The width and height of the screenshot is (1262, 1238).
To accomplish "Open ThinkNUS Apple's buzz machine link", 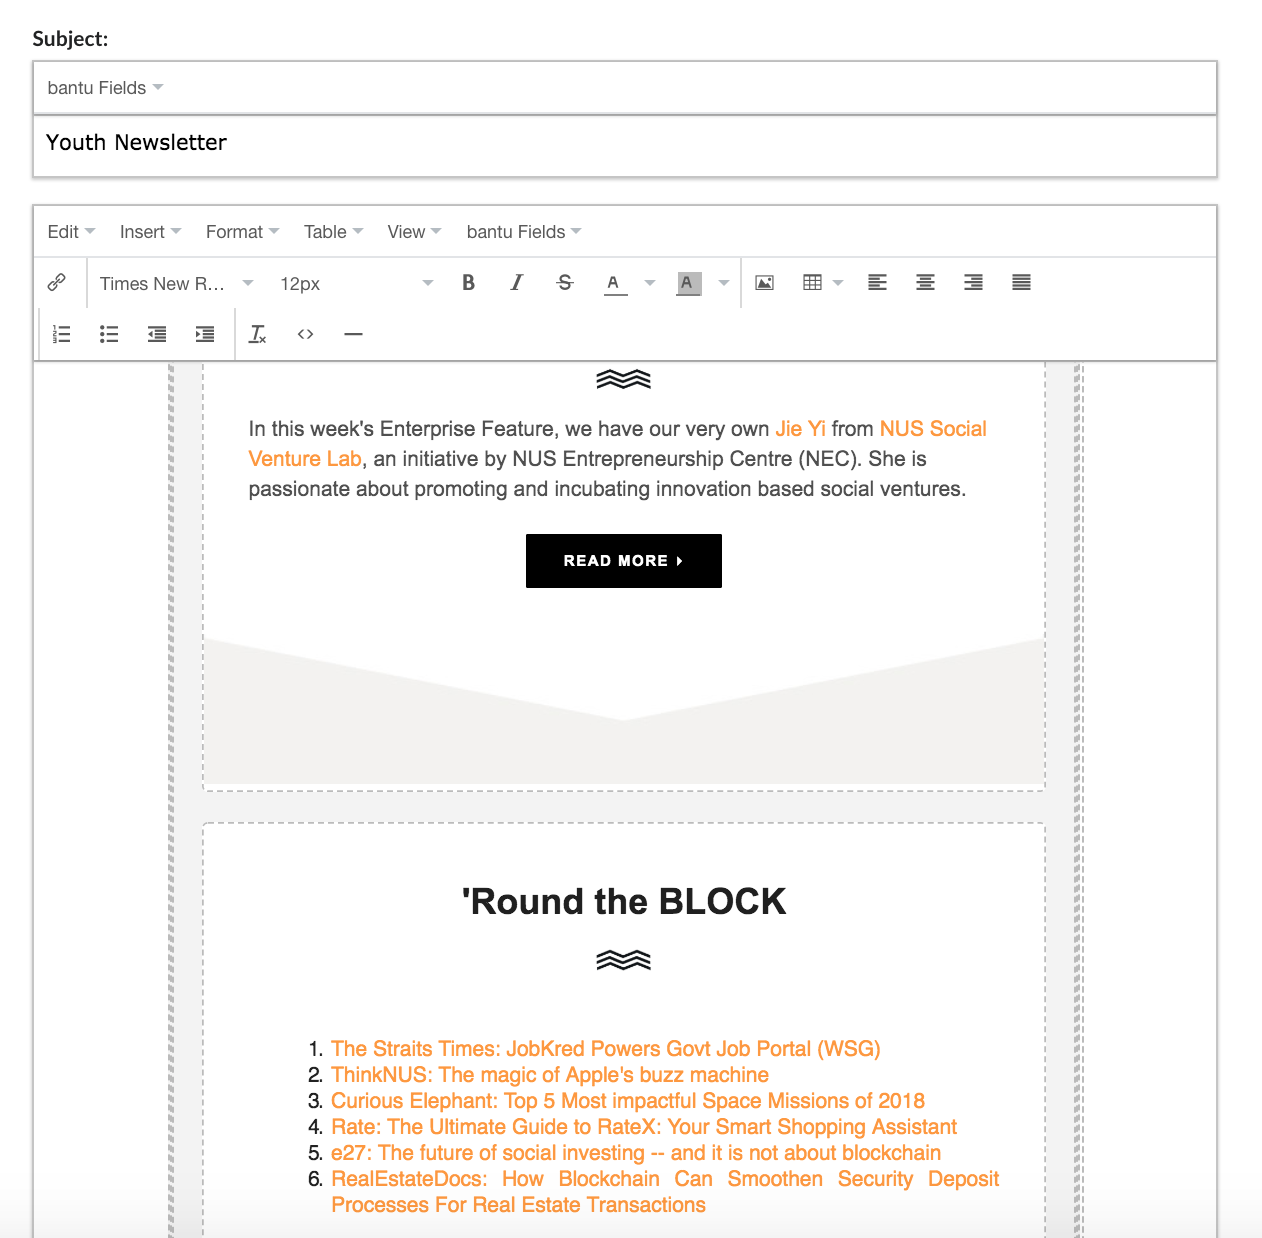I will (550, 1075).
